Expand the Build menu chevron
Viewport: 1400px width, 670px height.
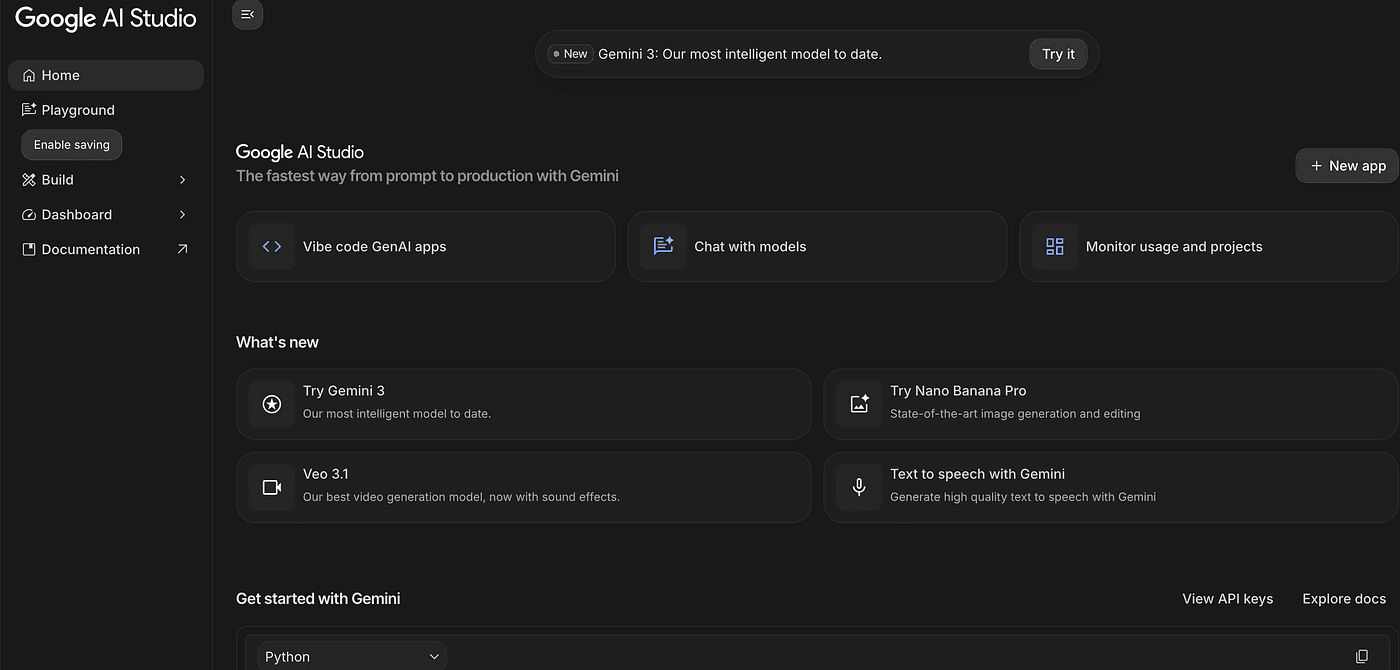182,180
